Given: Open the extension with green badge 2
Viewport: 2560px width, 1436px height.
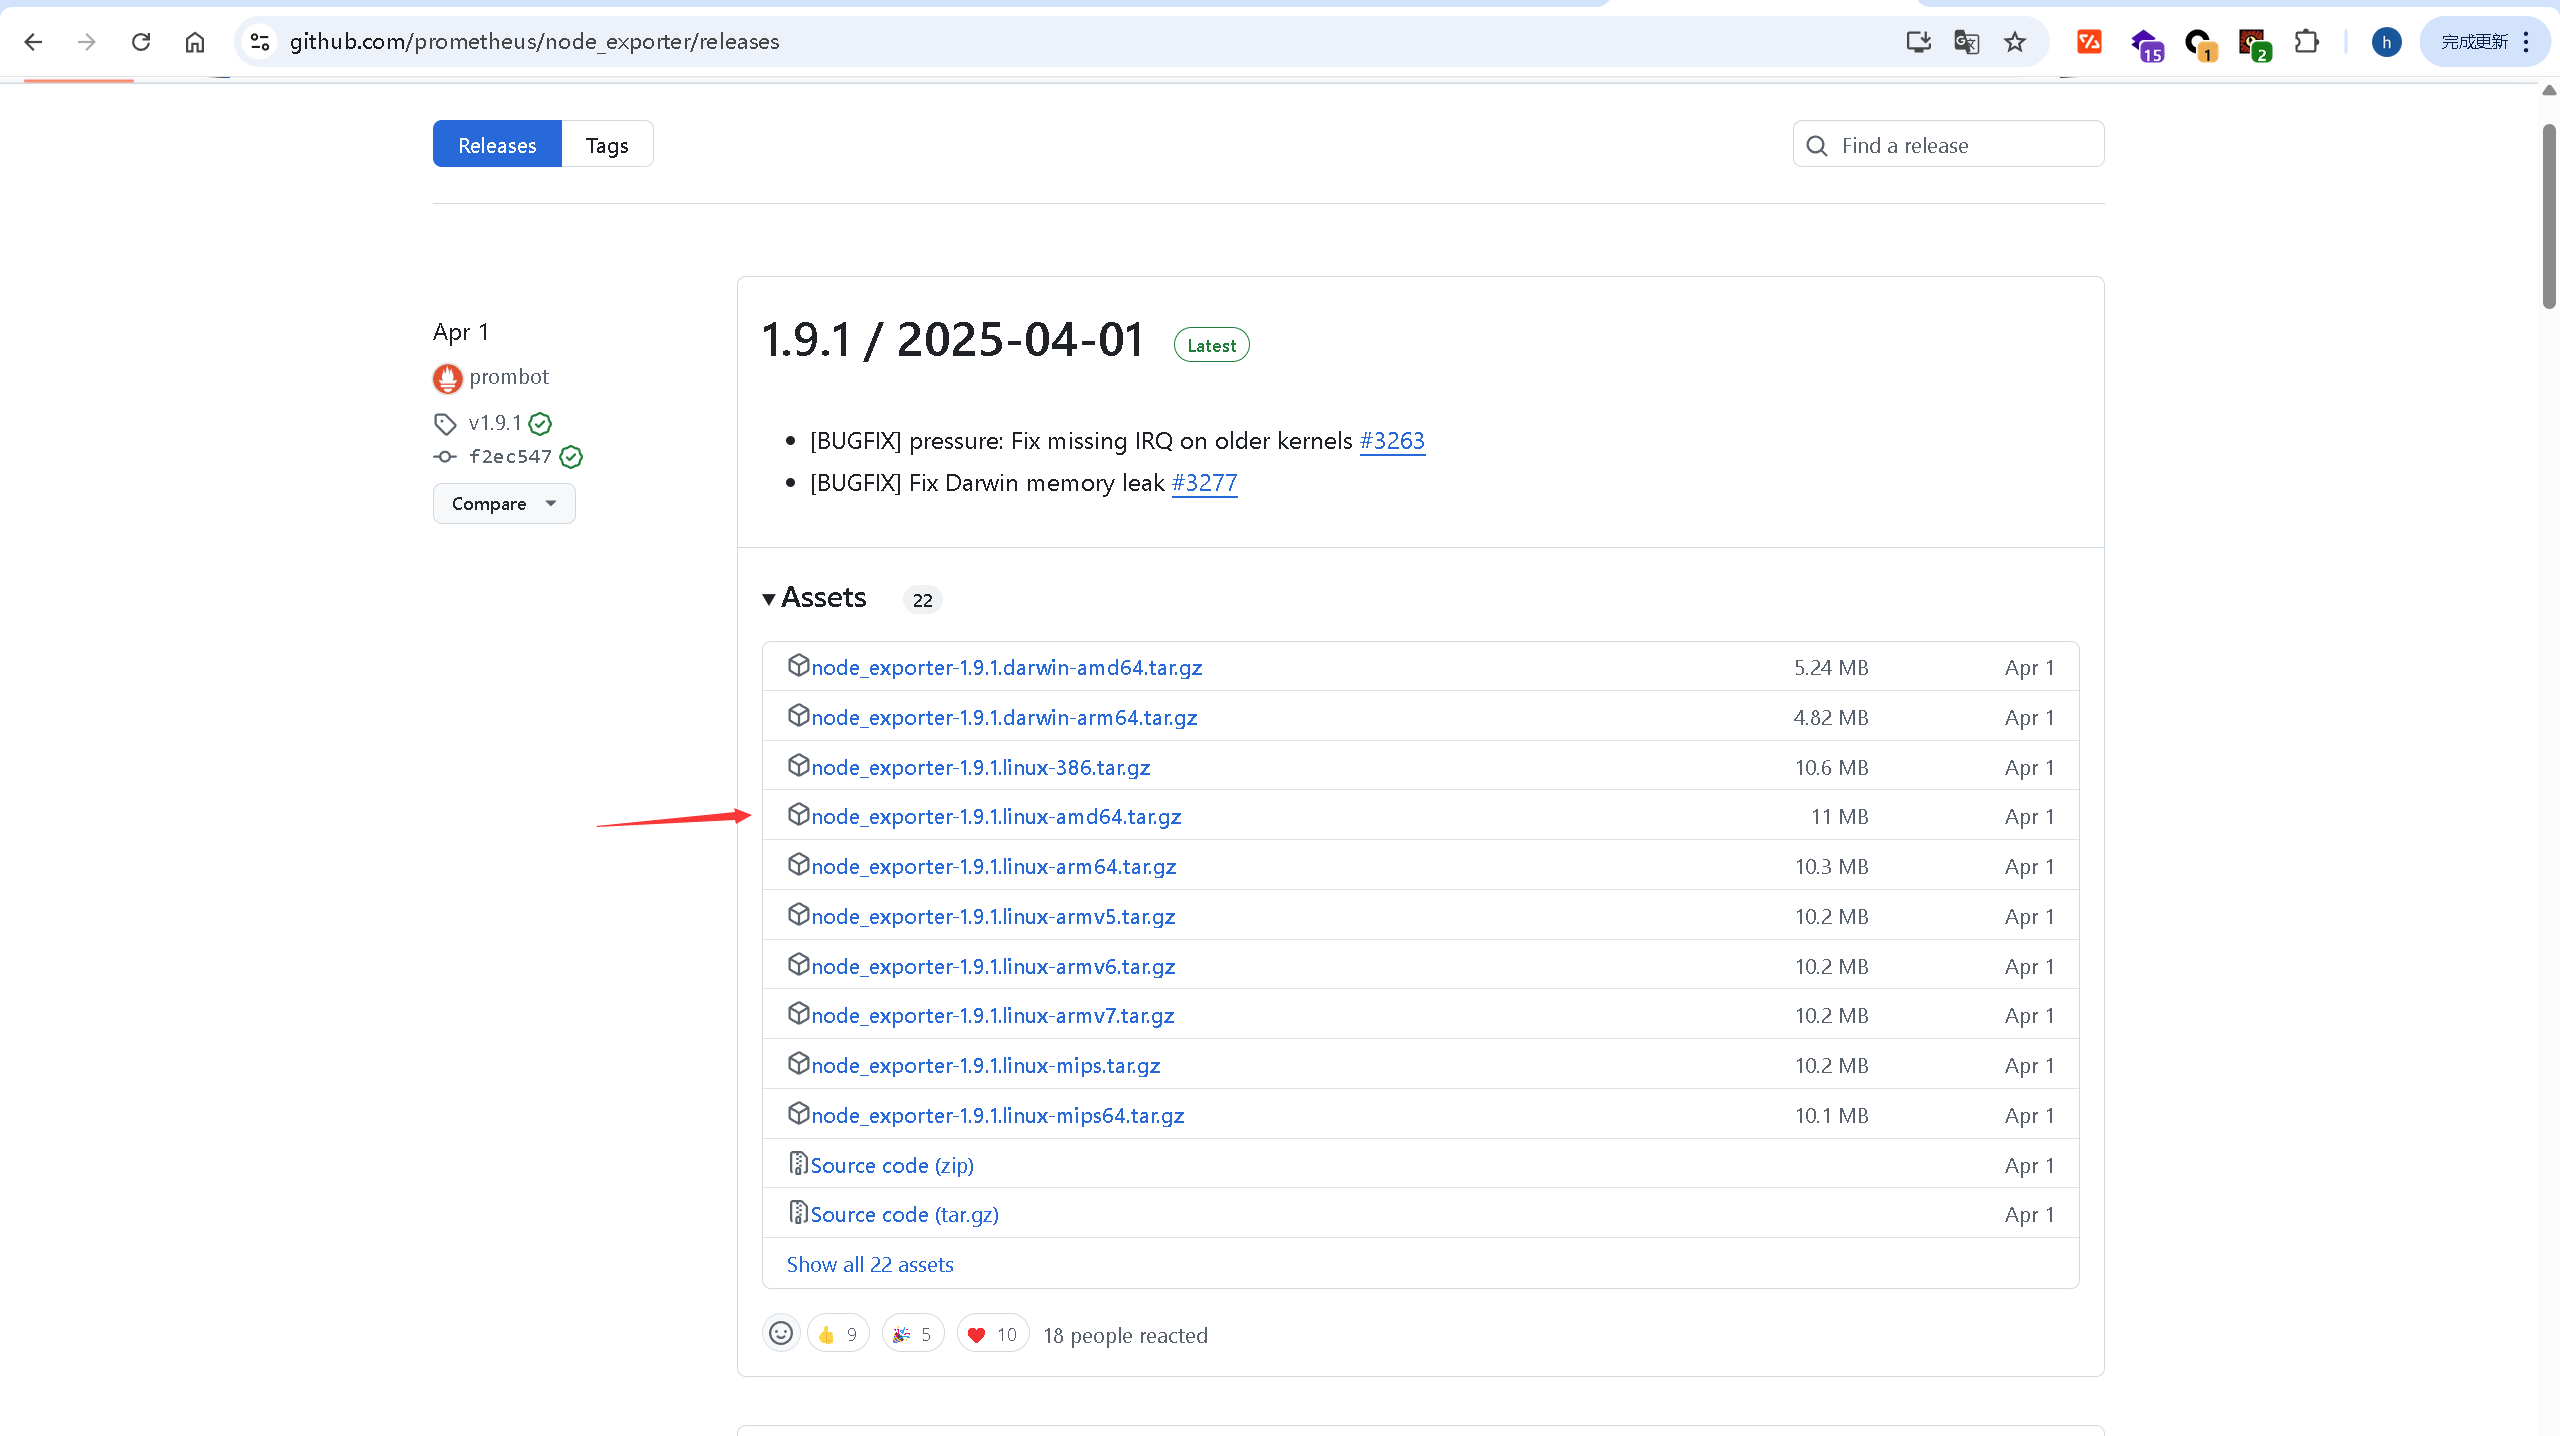Looking at the screenshot, I should click(2254, 44).
